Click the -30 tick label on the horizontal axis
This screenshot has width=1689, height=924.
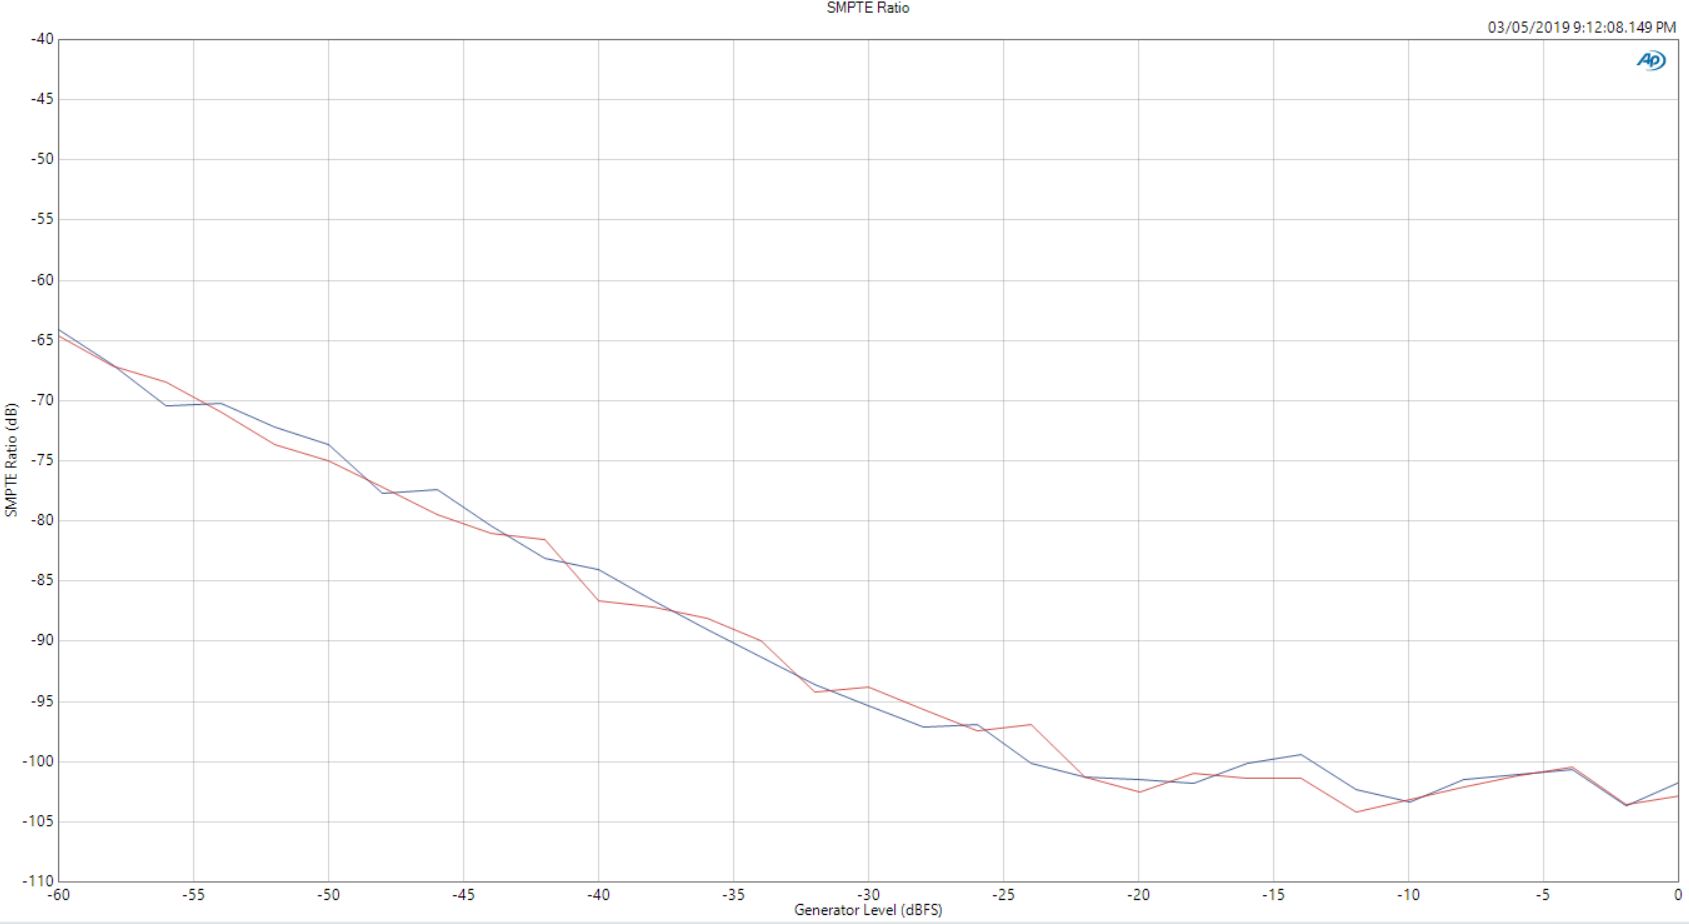point(868,895)
